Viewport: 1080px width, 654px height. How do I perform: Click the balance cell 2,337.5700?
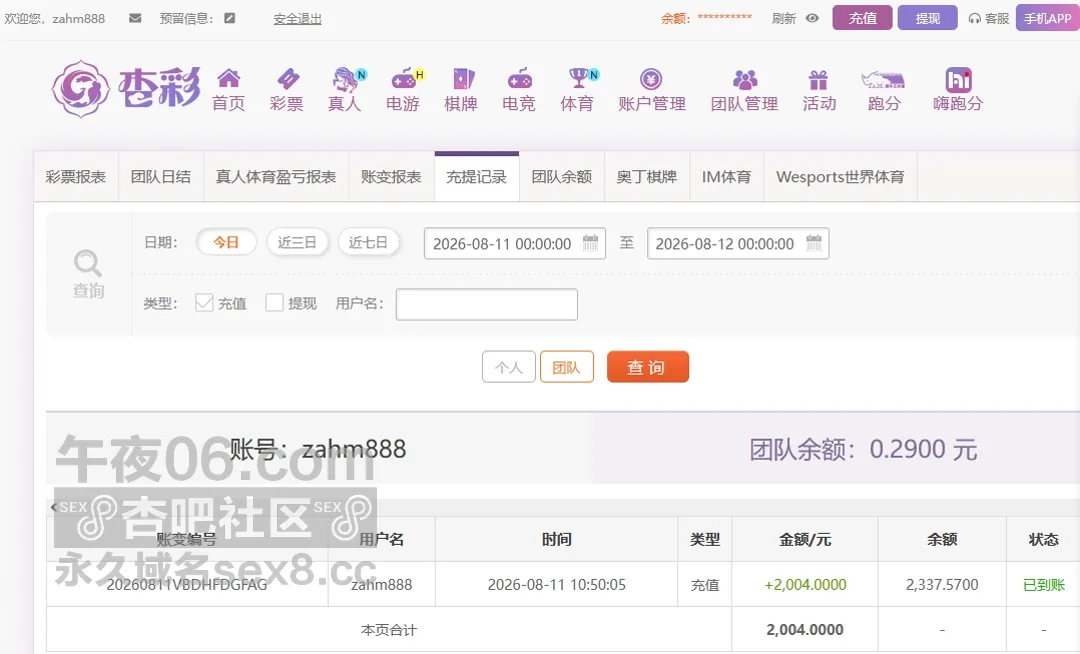942,584
